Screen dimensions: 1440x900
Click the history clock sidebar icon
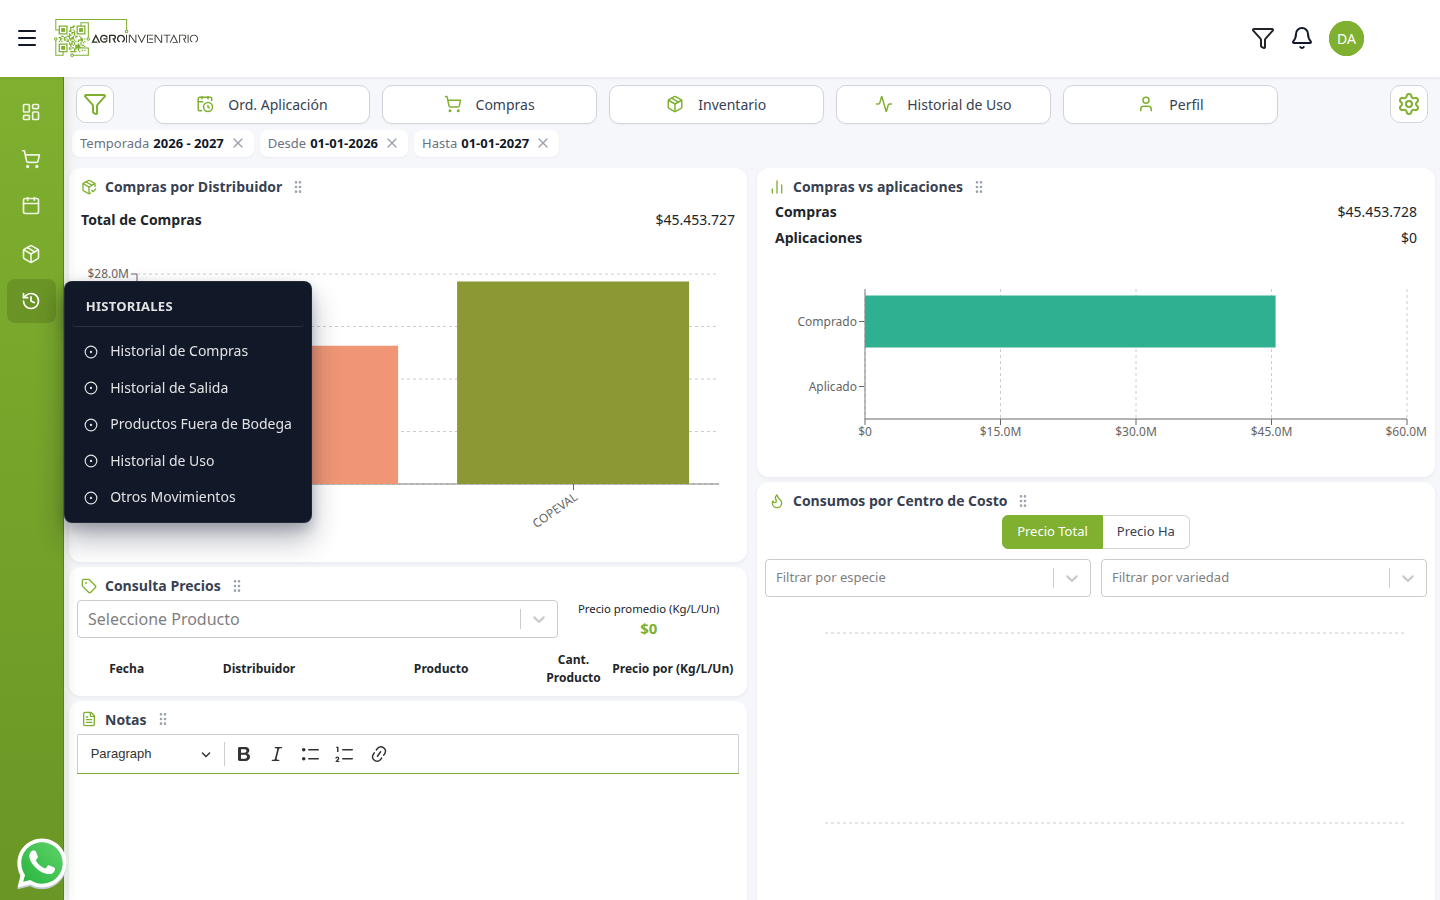pos(31,301)
